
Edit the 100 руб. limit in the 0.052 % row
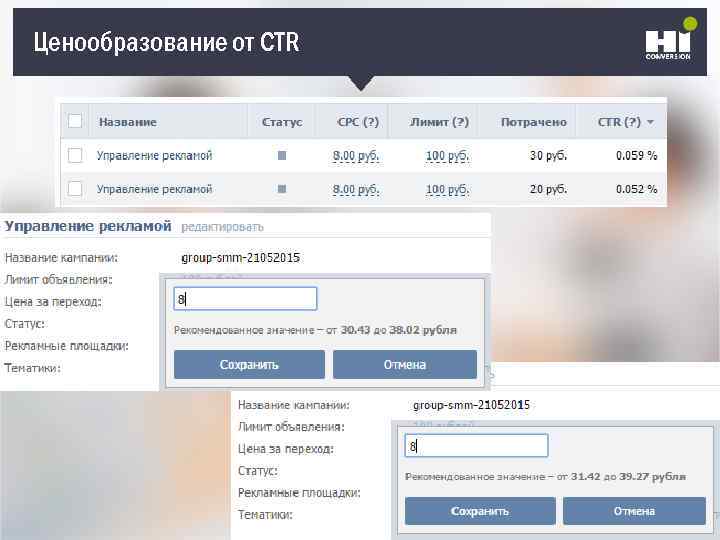click(x=447, y=190)
